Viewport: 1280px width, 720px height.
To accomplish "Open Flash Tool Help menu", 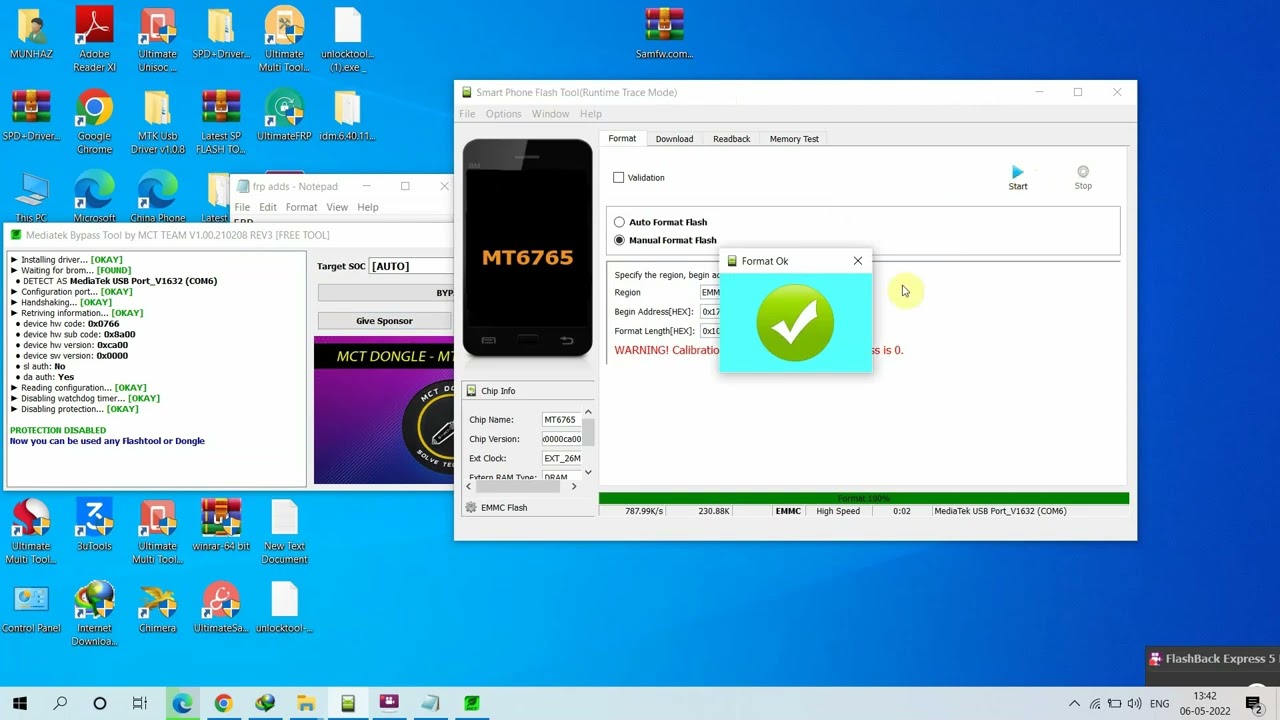I will [x=591, y=114].
